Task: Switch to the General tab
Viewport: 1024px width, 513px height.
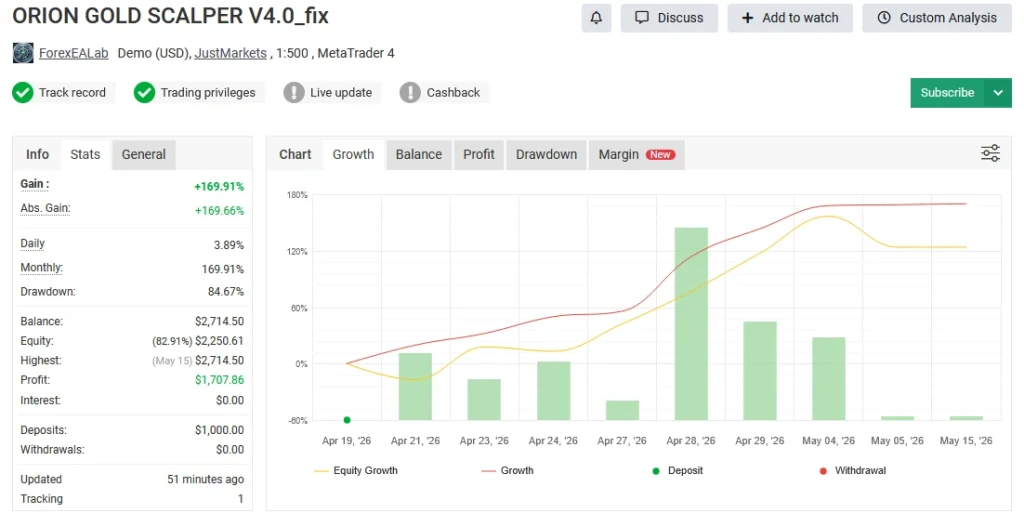Action: tap(144, 155)
